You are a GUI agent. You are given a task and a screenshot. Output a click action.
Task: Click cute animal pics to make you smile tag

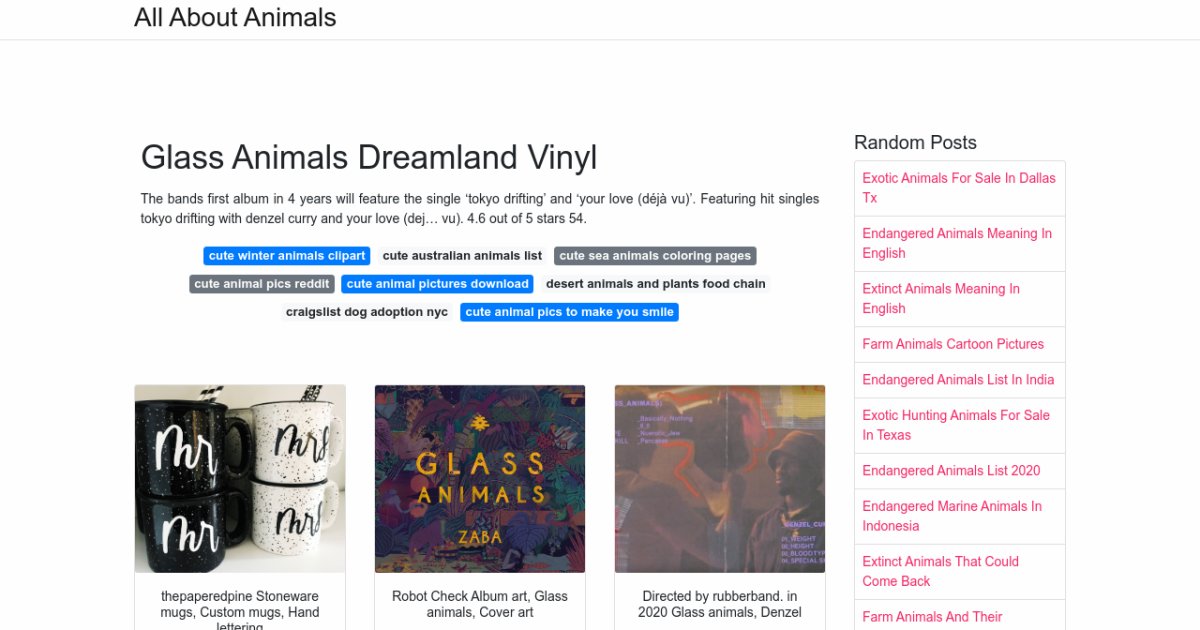click(x=569, y=312)
